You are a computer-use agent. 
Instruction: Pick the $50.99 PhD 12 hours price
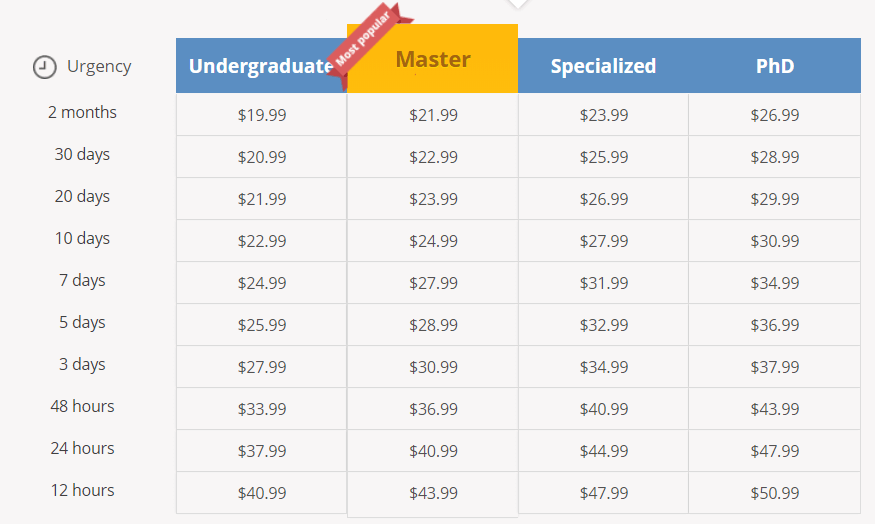[x=775, y=493]
